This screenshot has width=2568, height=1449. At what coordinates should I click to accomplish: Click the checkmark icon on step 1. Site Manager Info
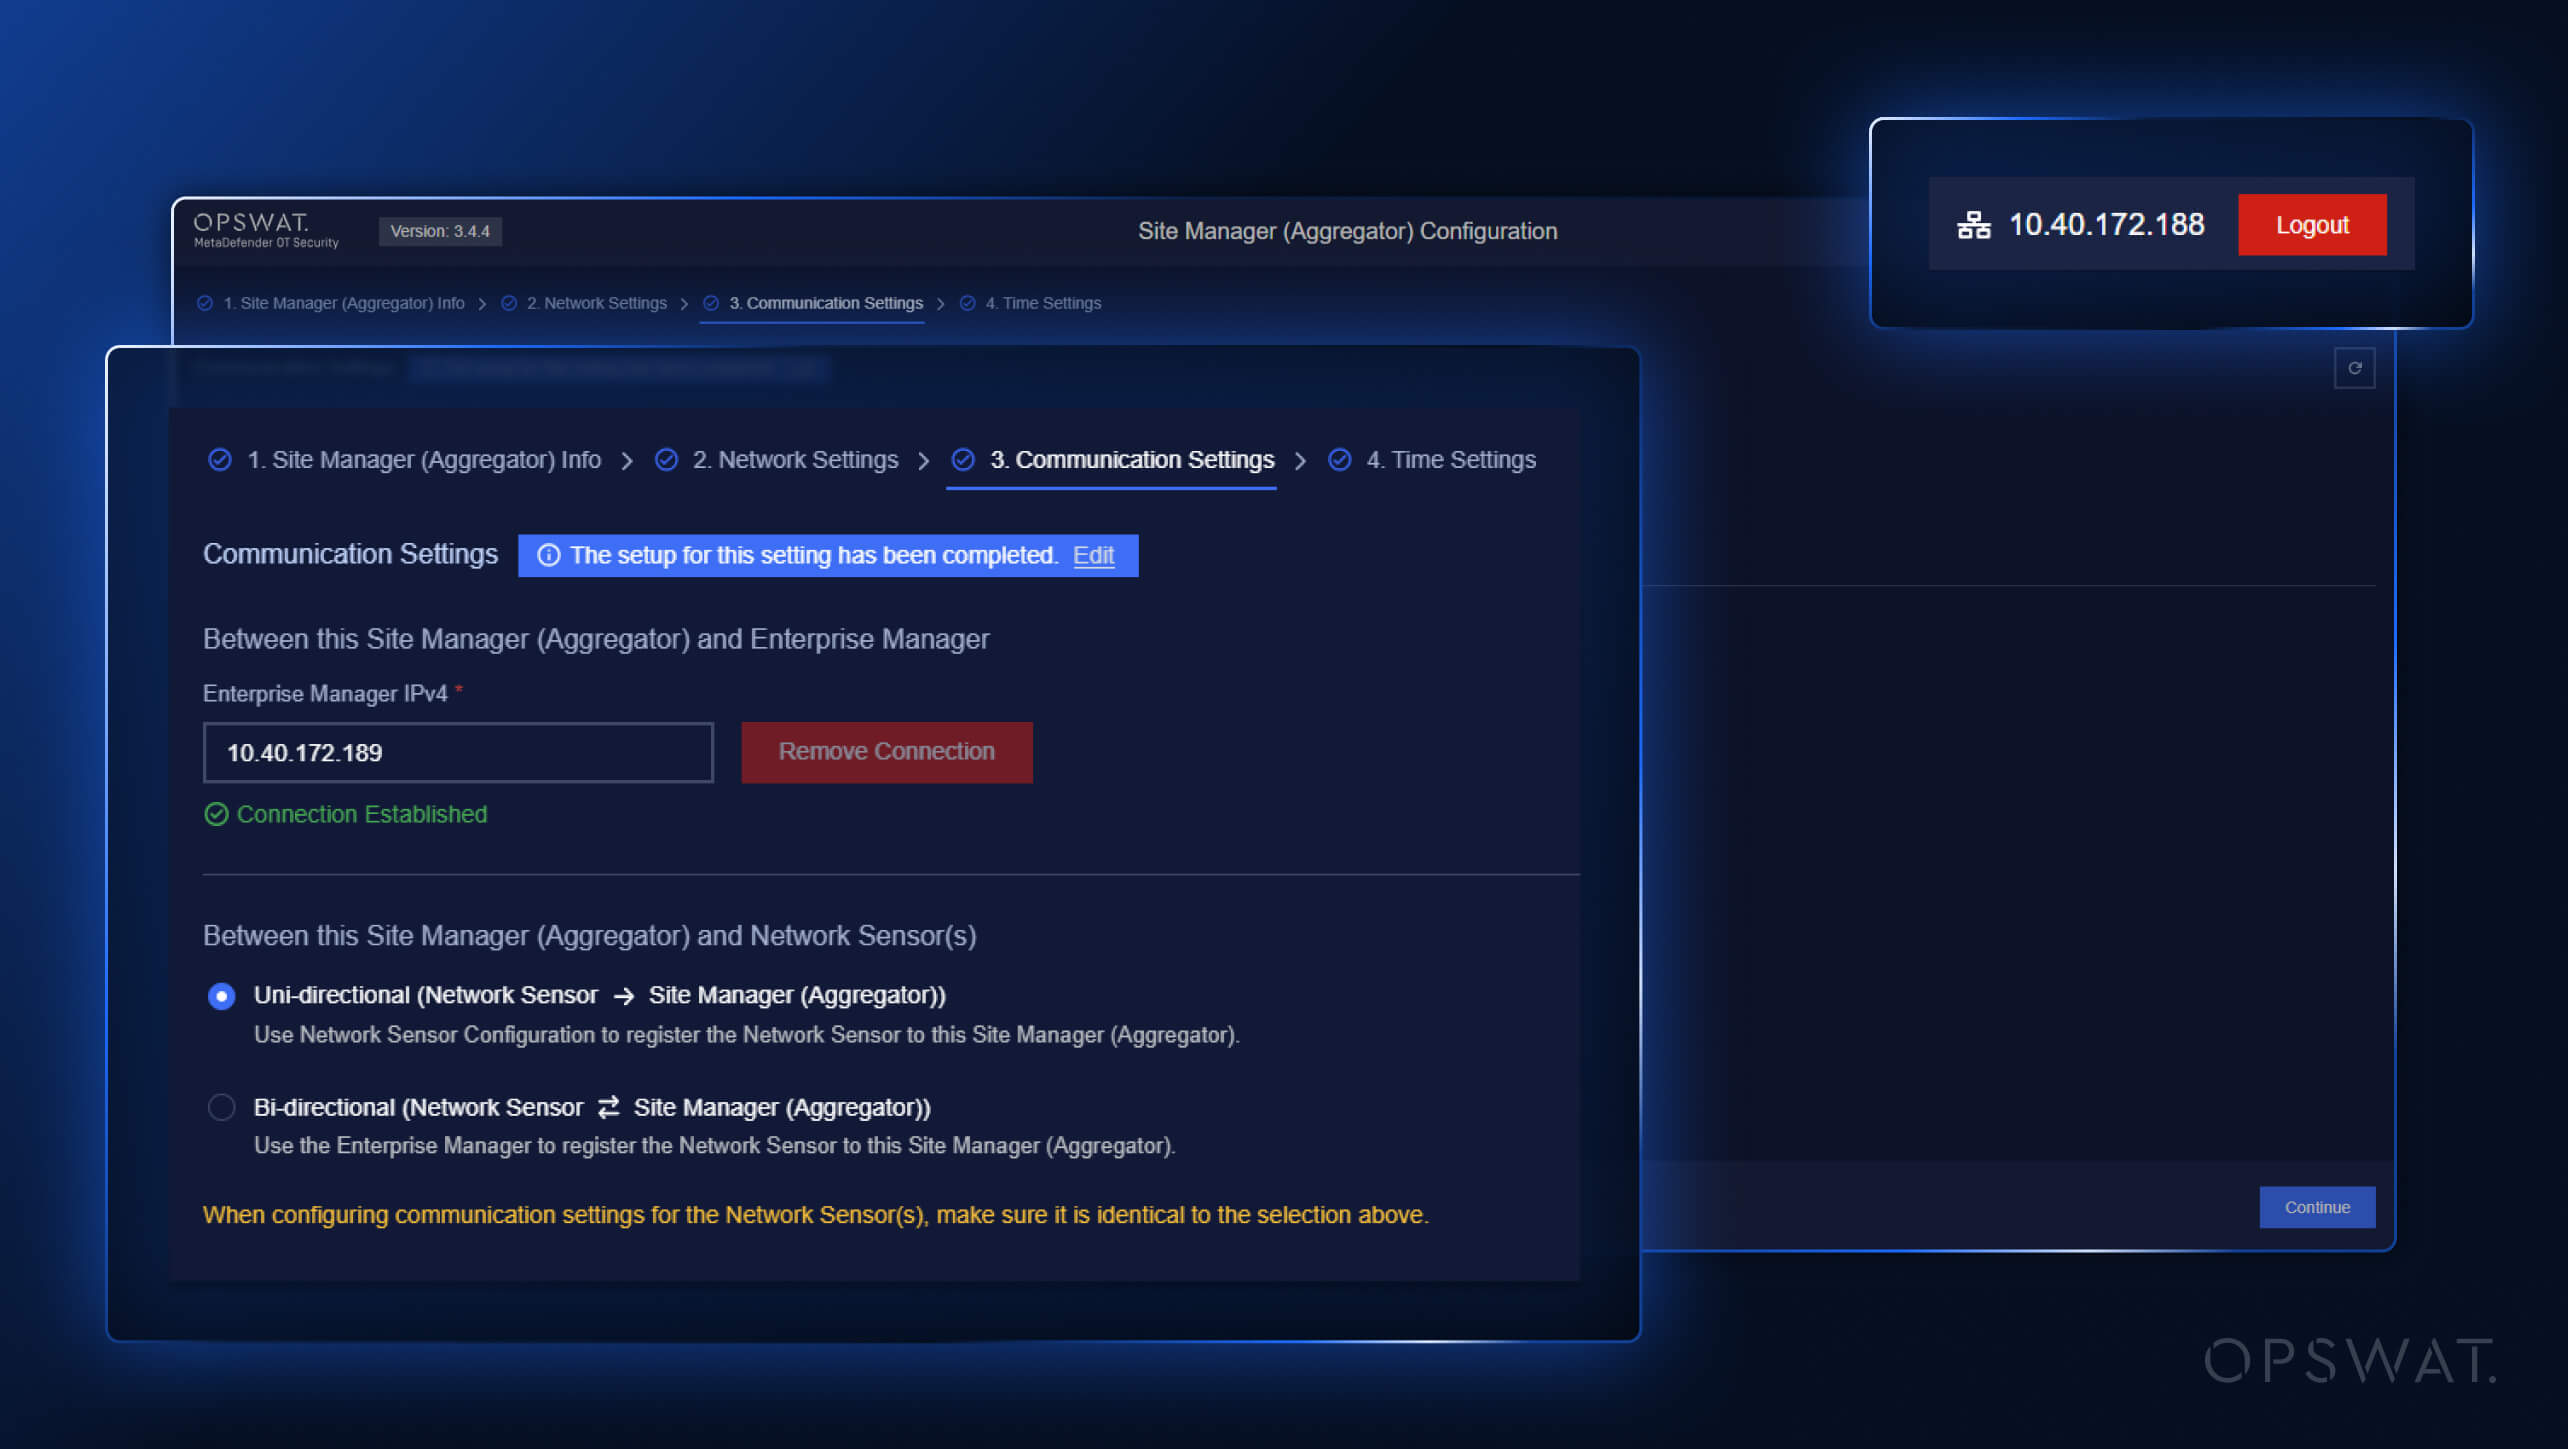click(x=221, y=460)
